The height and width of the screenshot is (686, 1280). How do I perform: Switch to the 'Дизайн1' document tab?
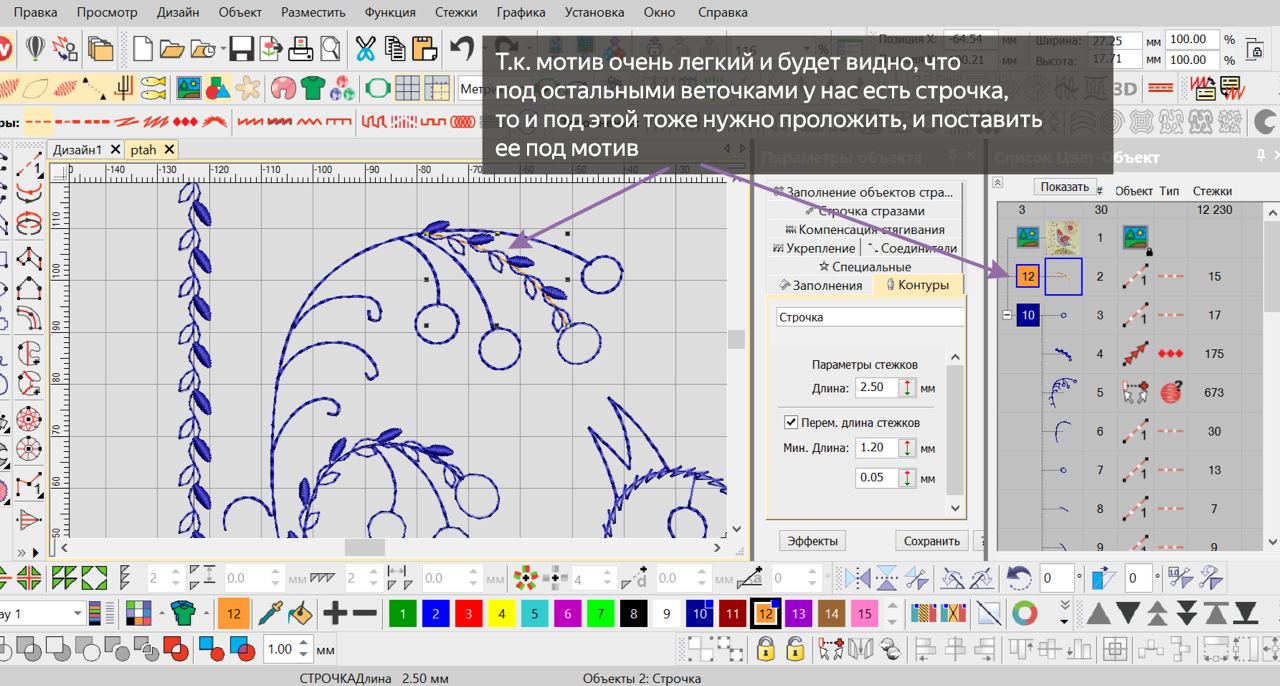click(x=78, y=149)
